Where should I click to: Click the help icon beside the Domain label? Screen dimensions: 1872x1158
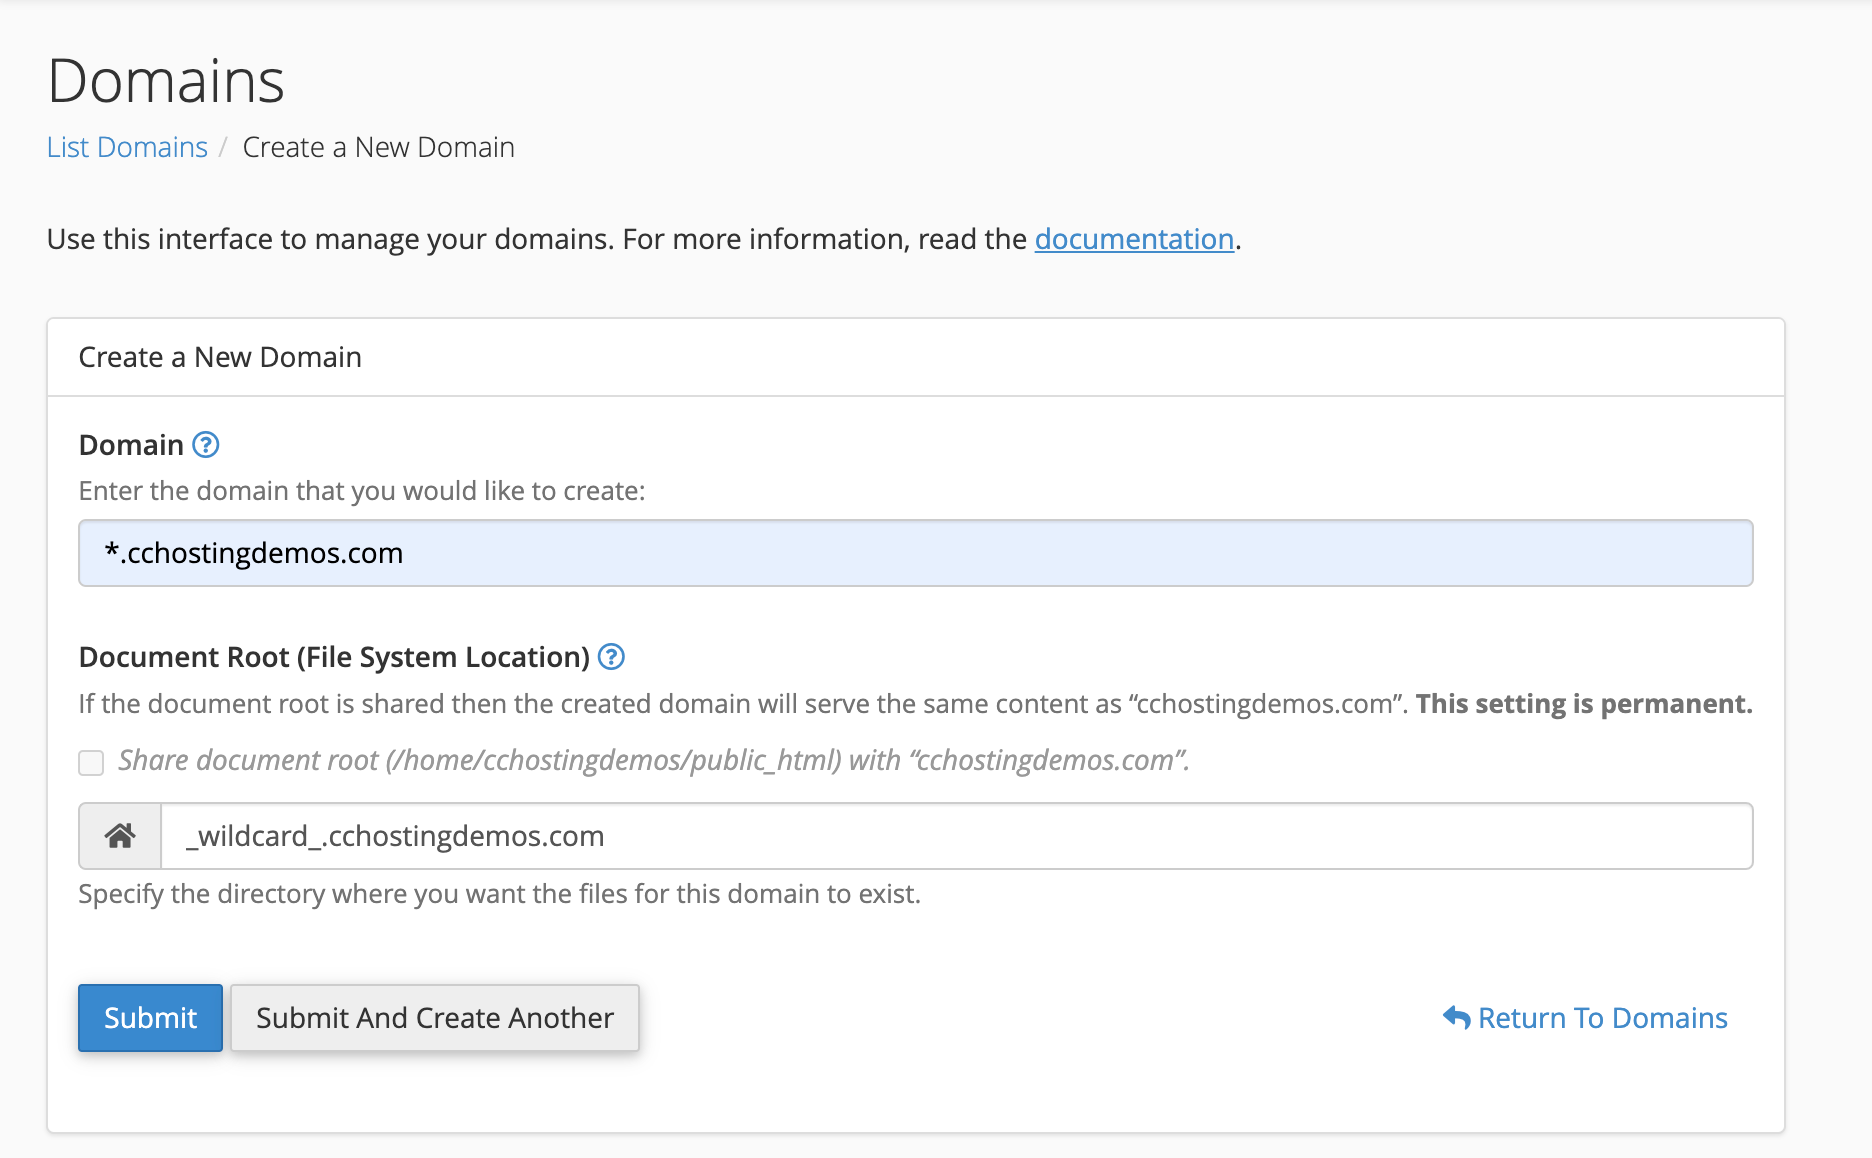(205, 445)
